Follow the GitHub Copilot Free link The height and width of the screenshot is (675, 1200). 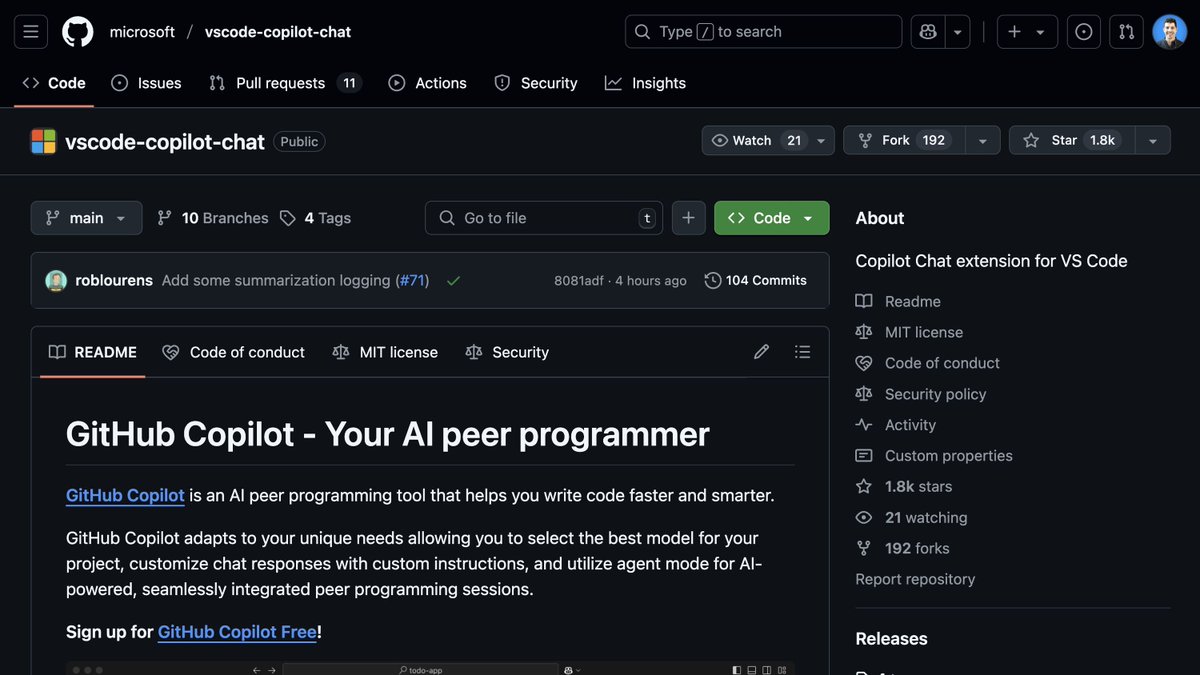[x=237, y=631]
